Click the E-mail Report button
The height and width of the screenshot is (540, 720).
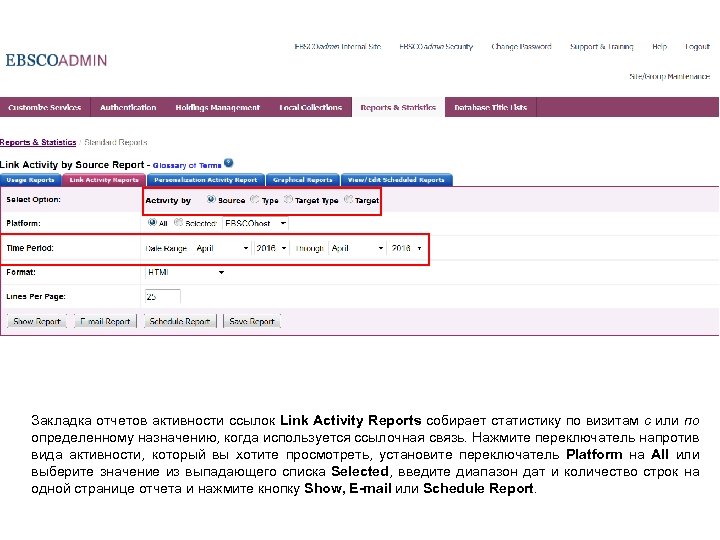click(x=105, y=321)
